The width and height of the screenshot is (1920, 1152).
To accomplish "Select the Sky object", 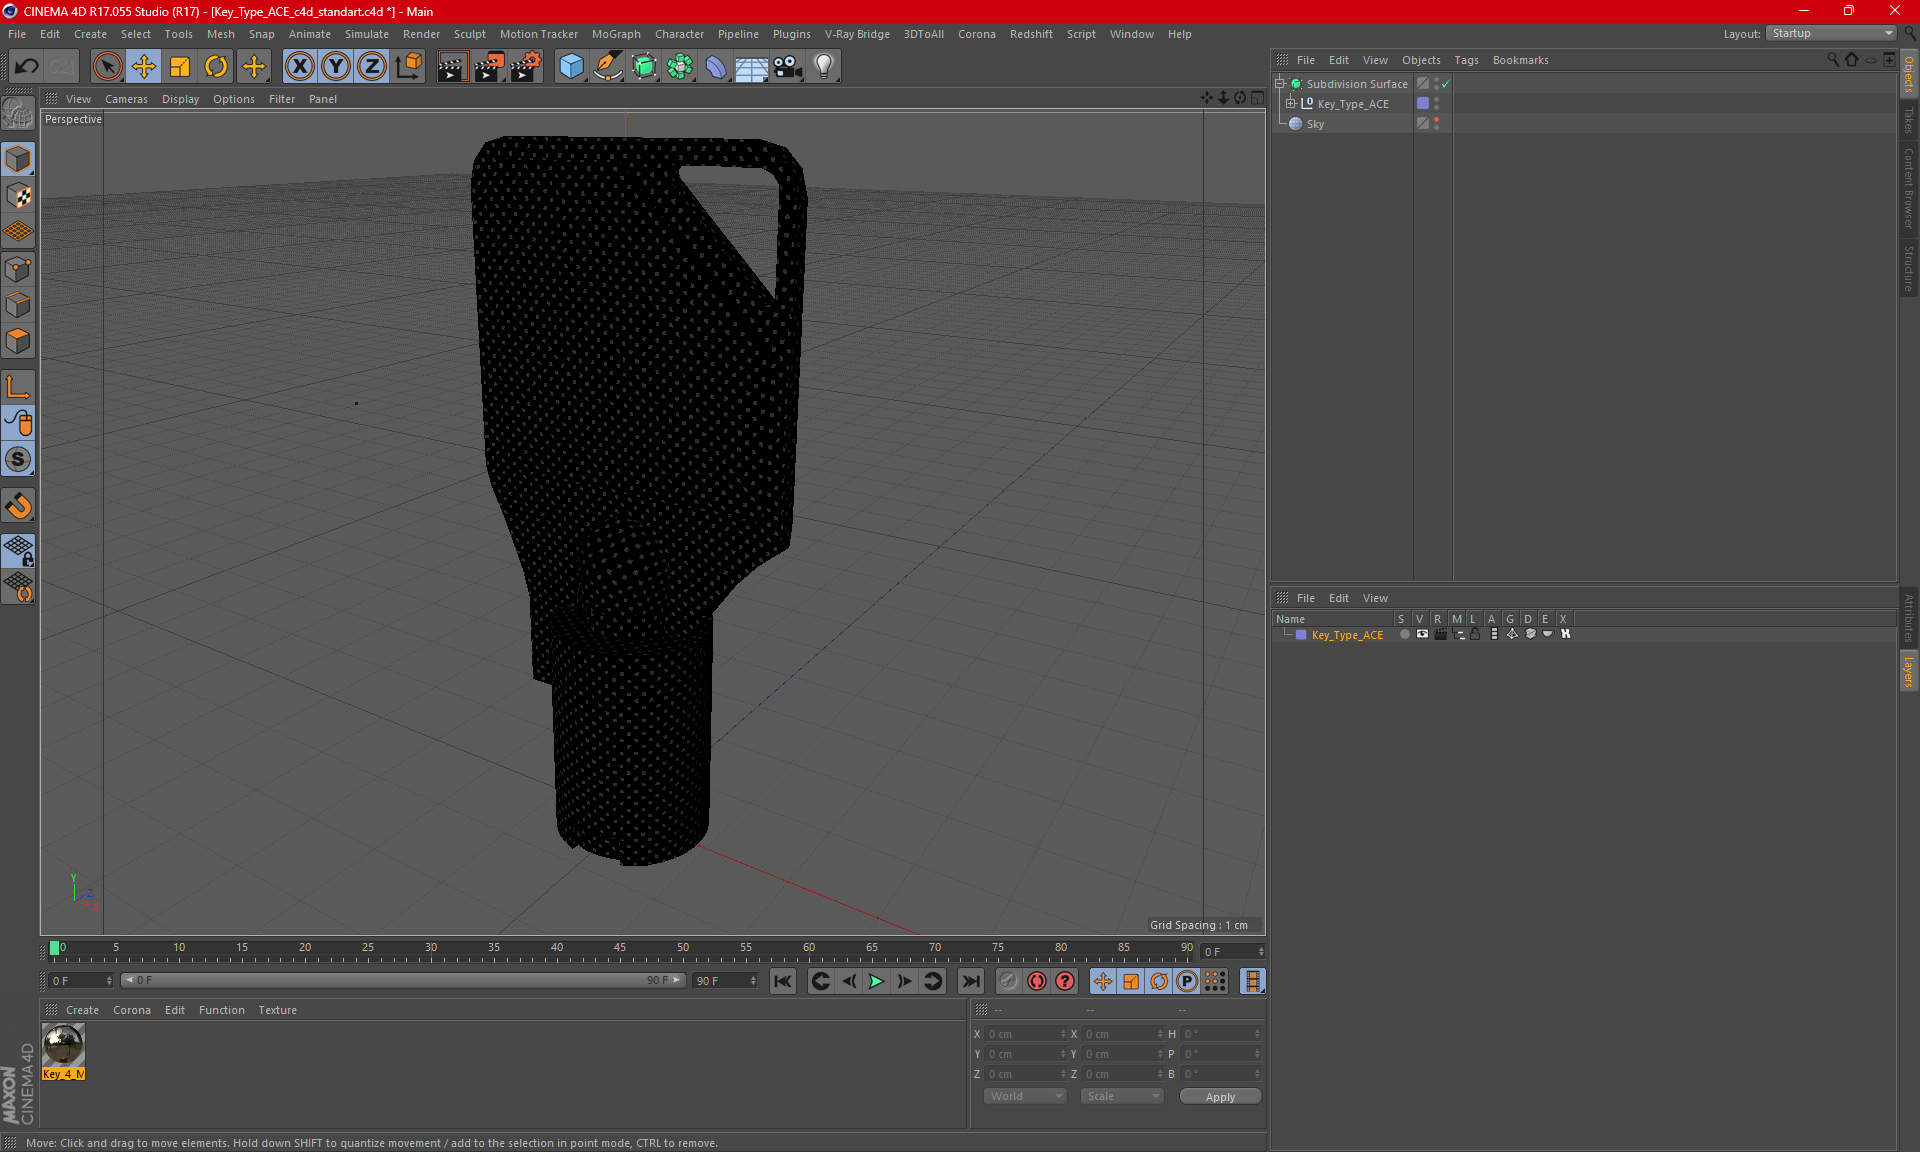I will click(1315, 124).
